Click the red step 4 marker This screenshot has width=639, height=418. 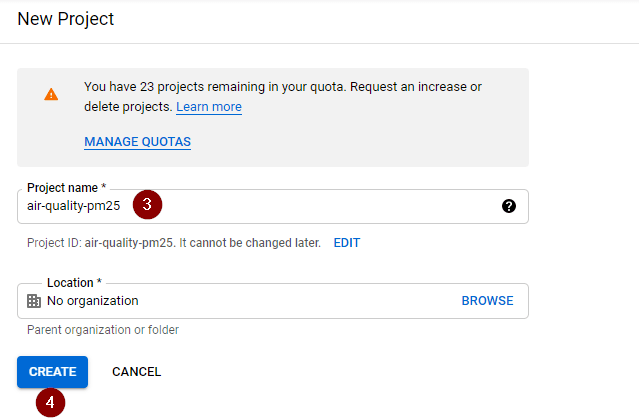51,403
